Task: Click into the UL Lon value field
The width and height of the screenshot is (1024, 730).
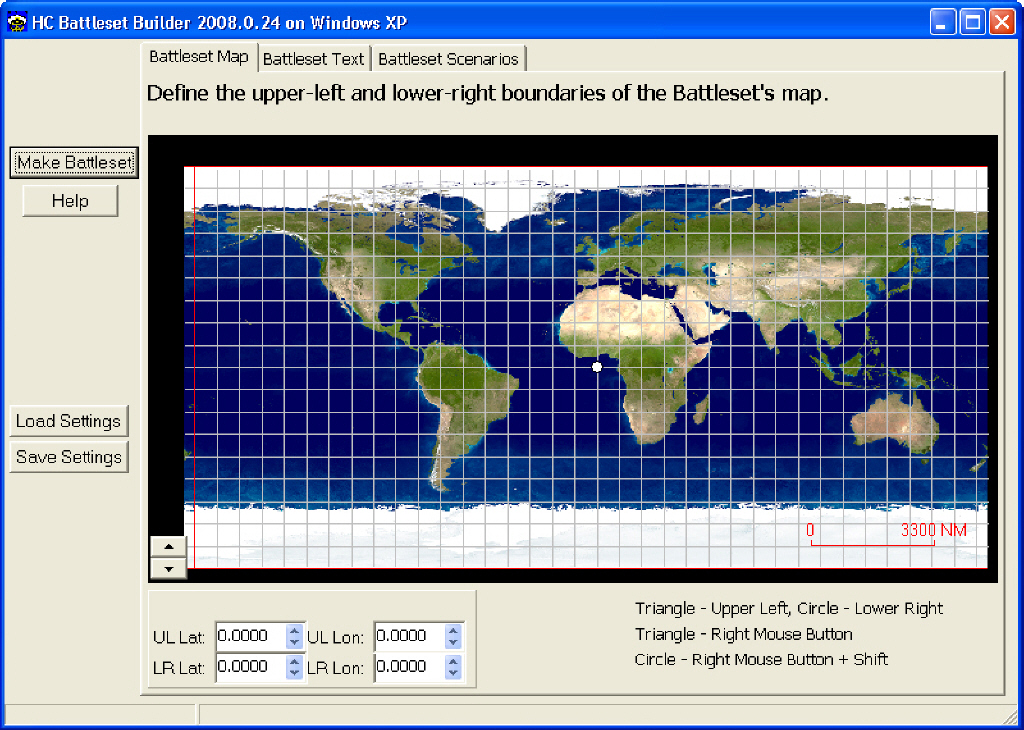Action: (409, 636)
